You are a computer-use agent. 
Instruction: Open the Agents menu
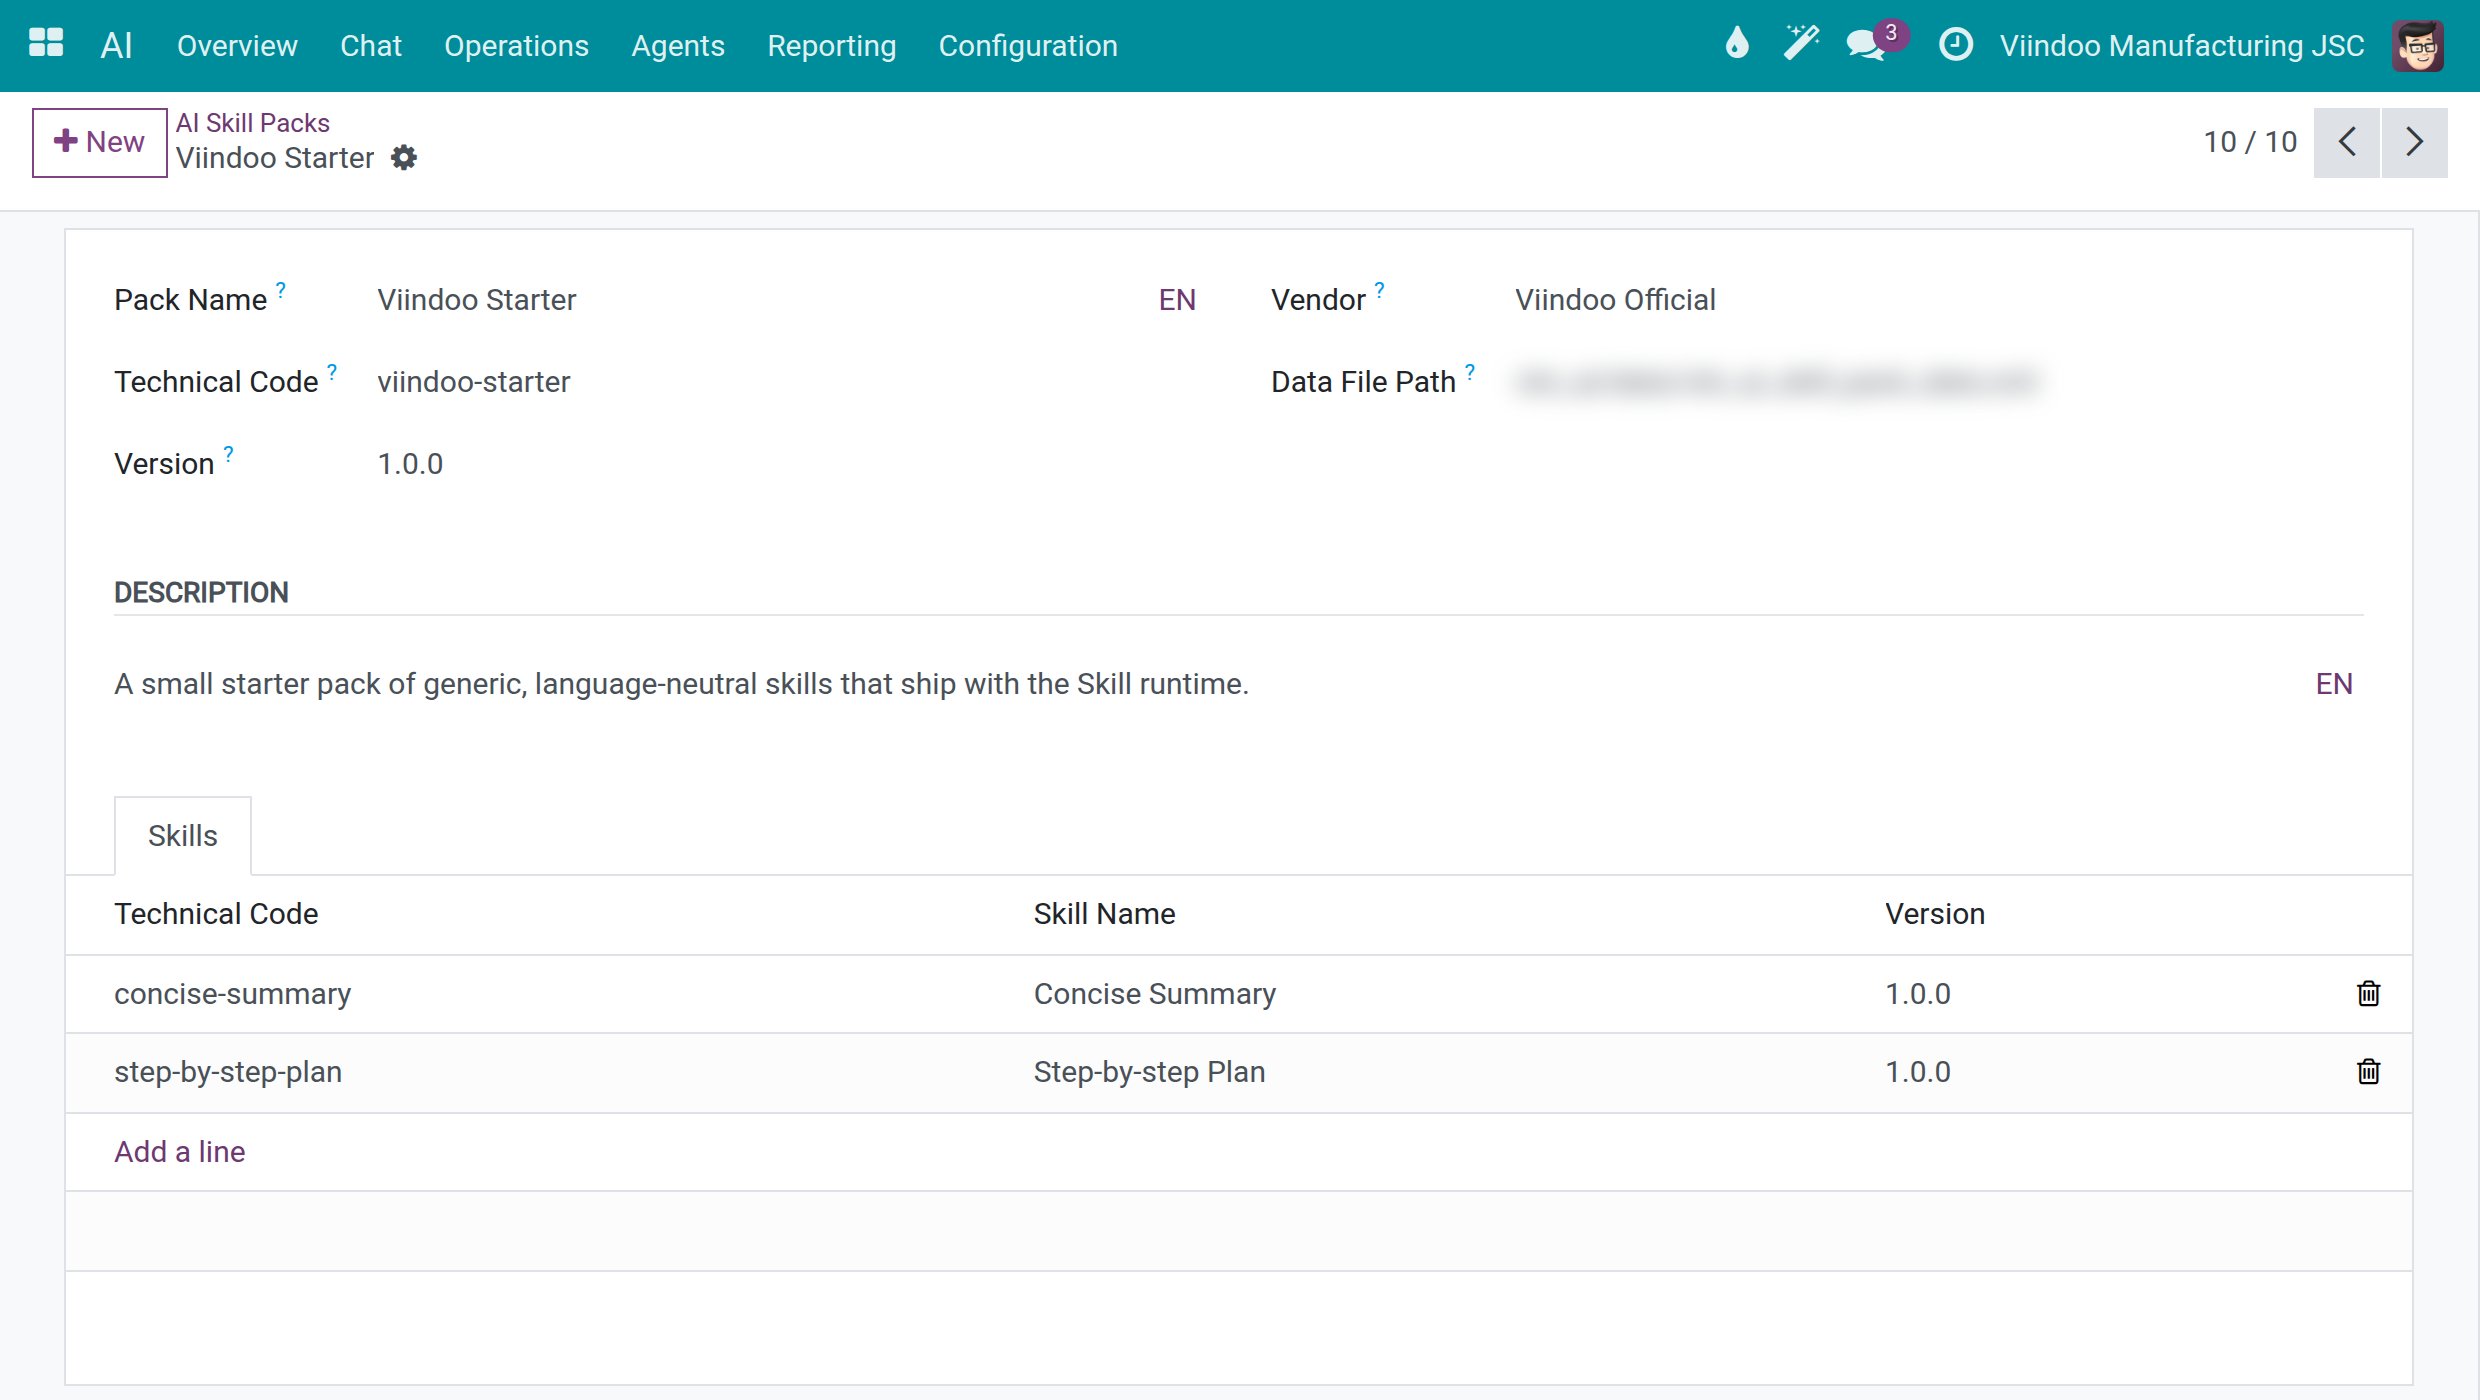pos(678,45)
